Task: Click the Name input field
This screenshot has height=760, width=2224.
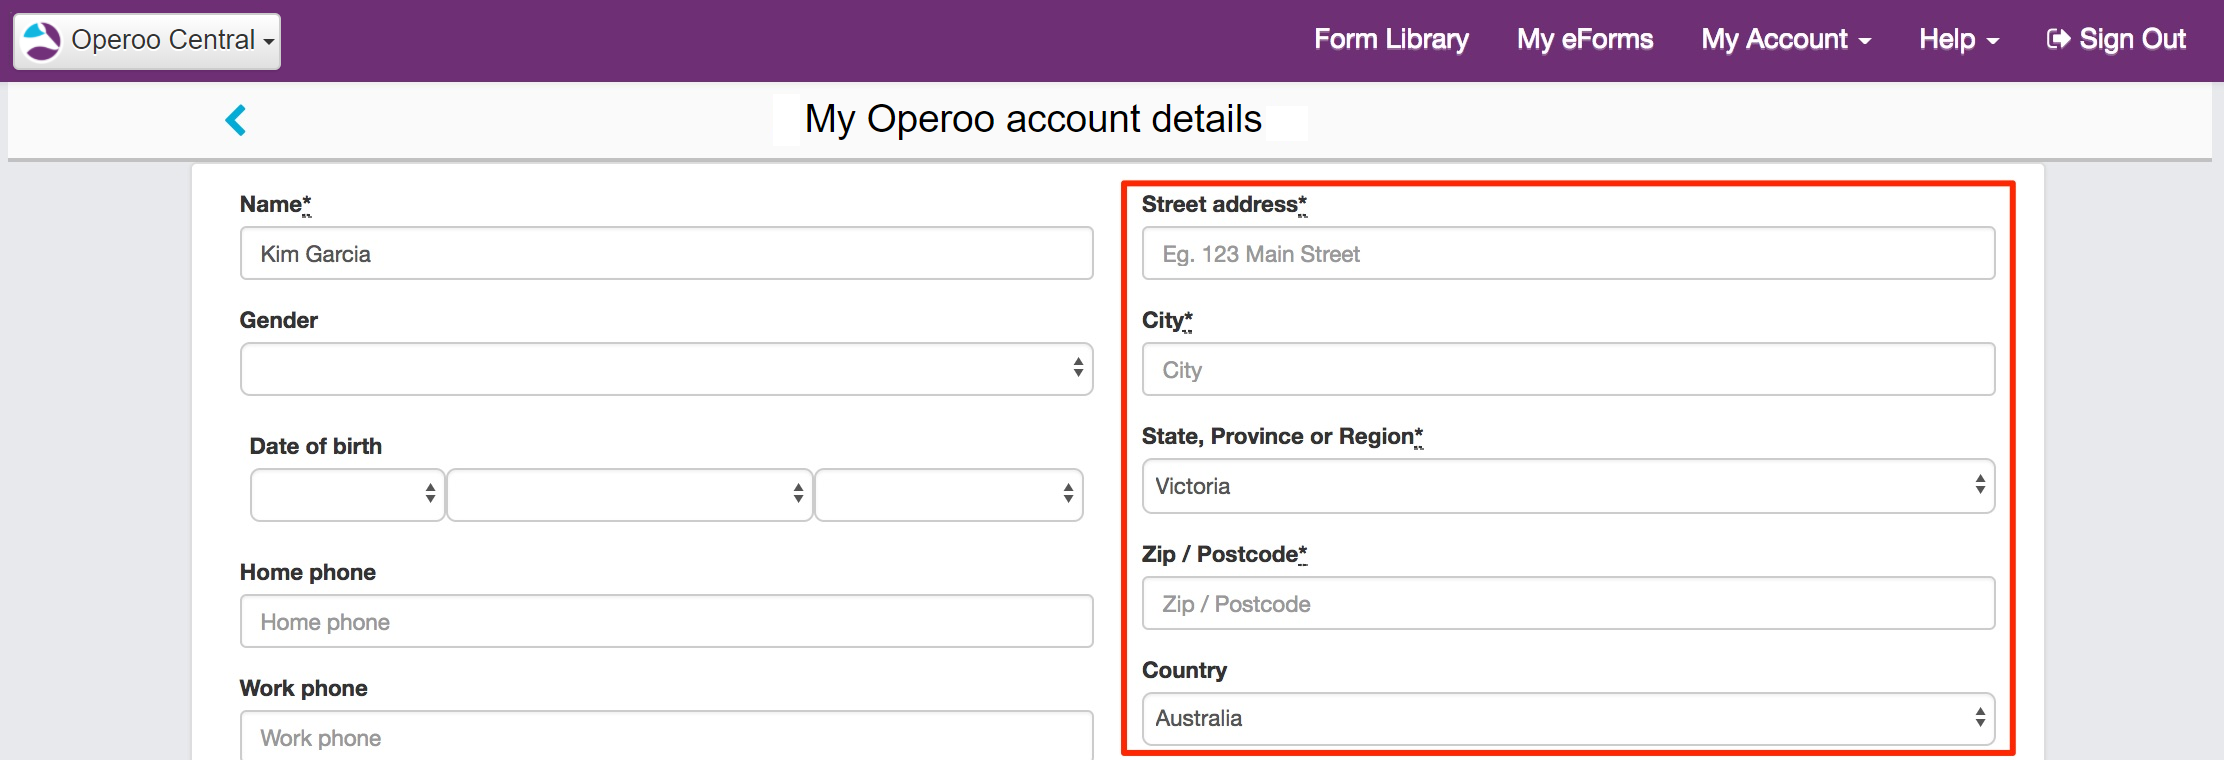Action: click(x=666, y=253)
